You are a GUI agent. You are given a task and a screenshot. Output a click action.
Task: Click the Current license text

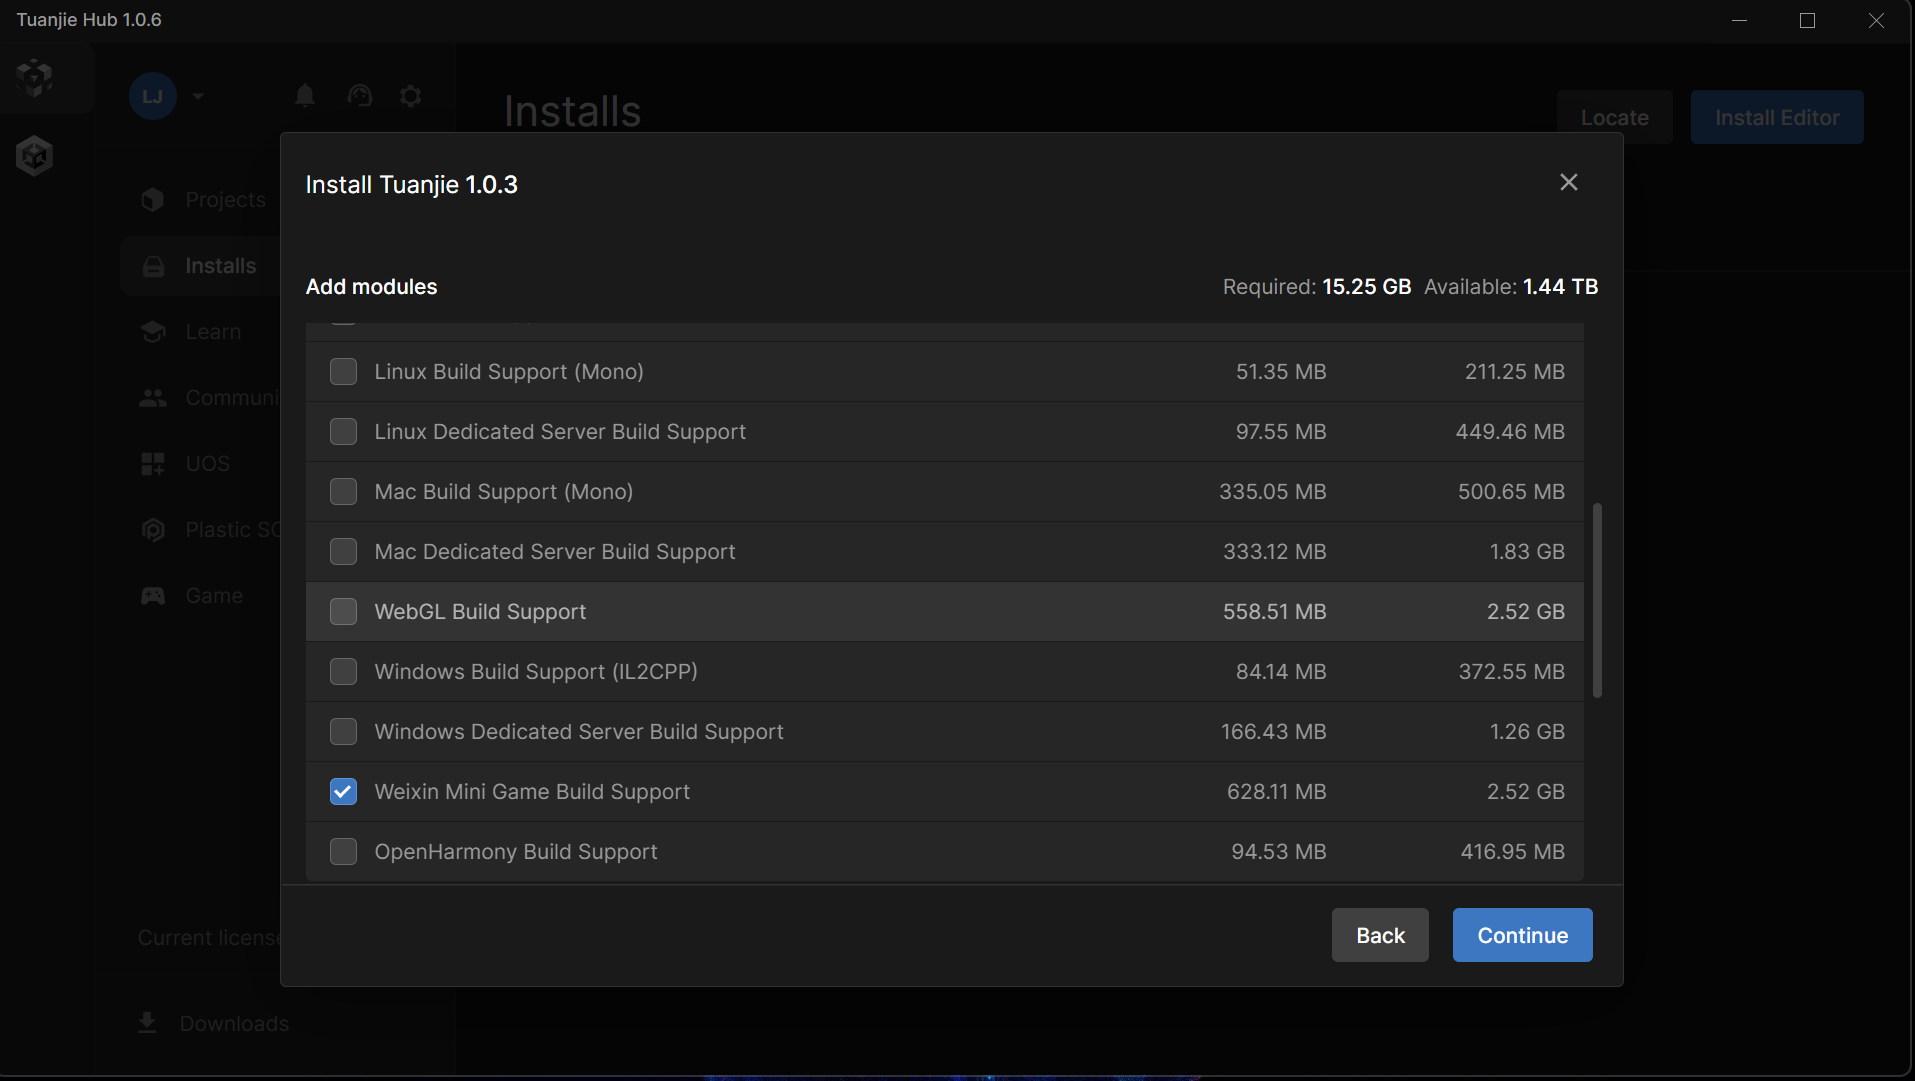(210, 938)
